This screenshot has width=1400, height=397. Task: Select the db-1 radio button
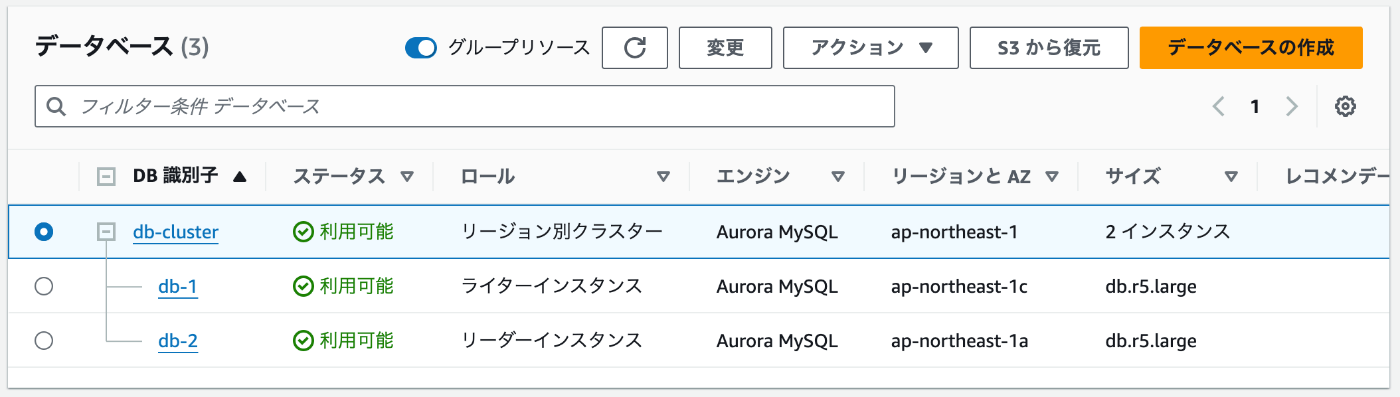(43, 287)
